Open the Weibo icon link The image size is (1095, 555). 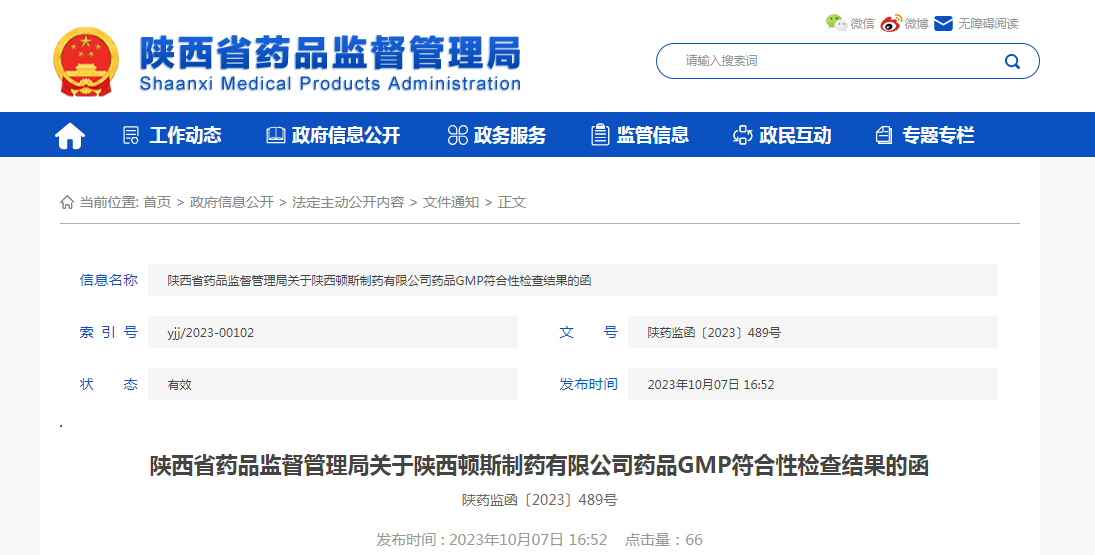[x=890, y=24]
